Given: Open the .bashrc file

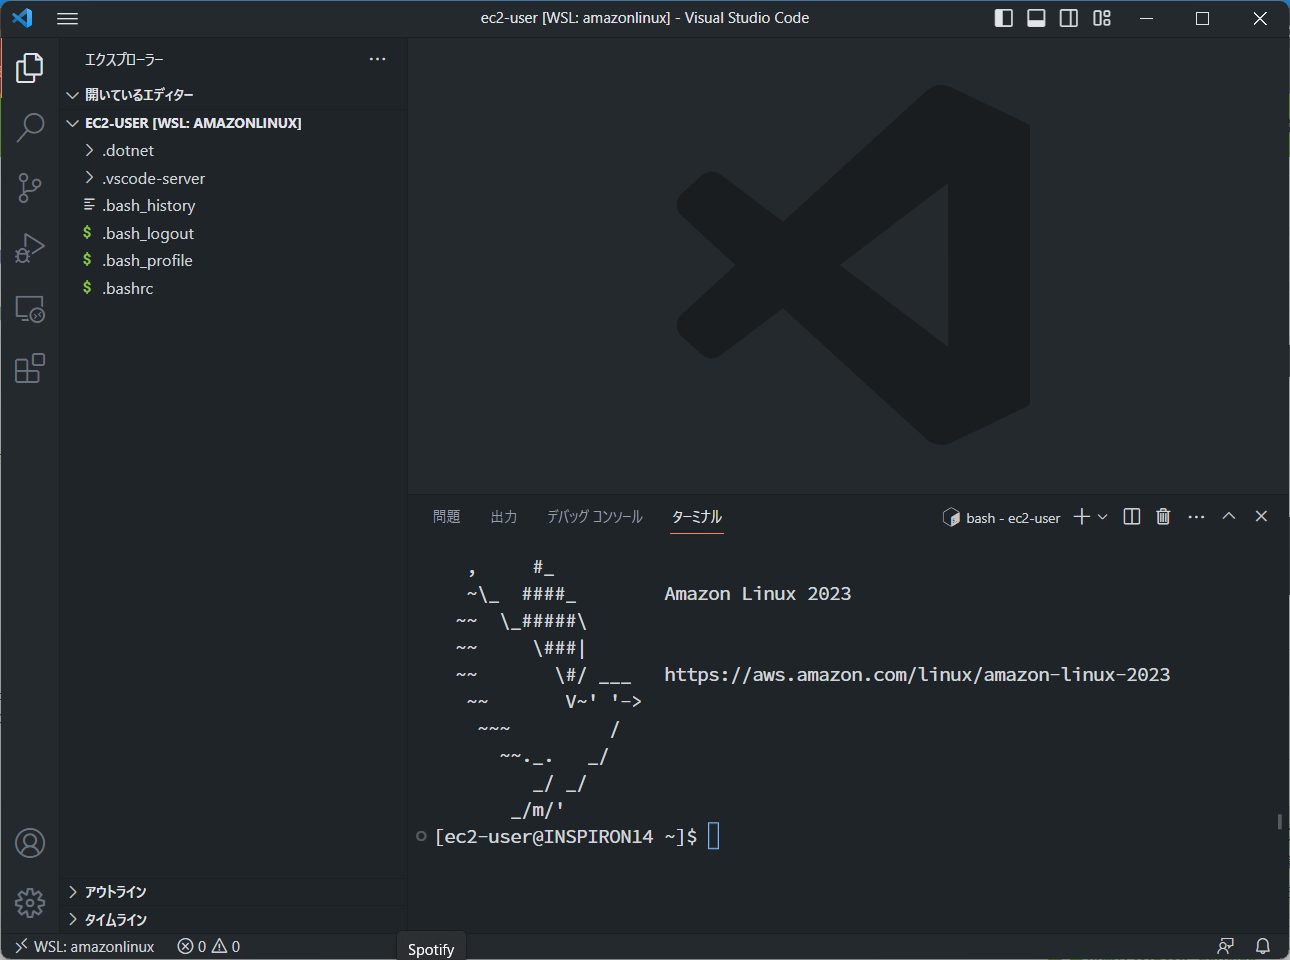Looking at the screenshot, I should click(128, 289).
